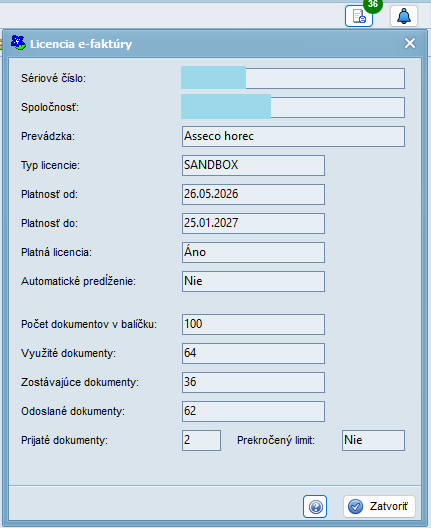431x528 pixels.
Task: Select the Spoločnosť field
Action: pos(293,107)
